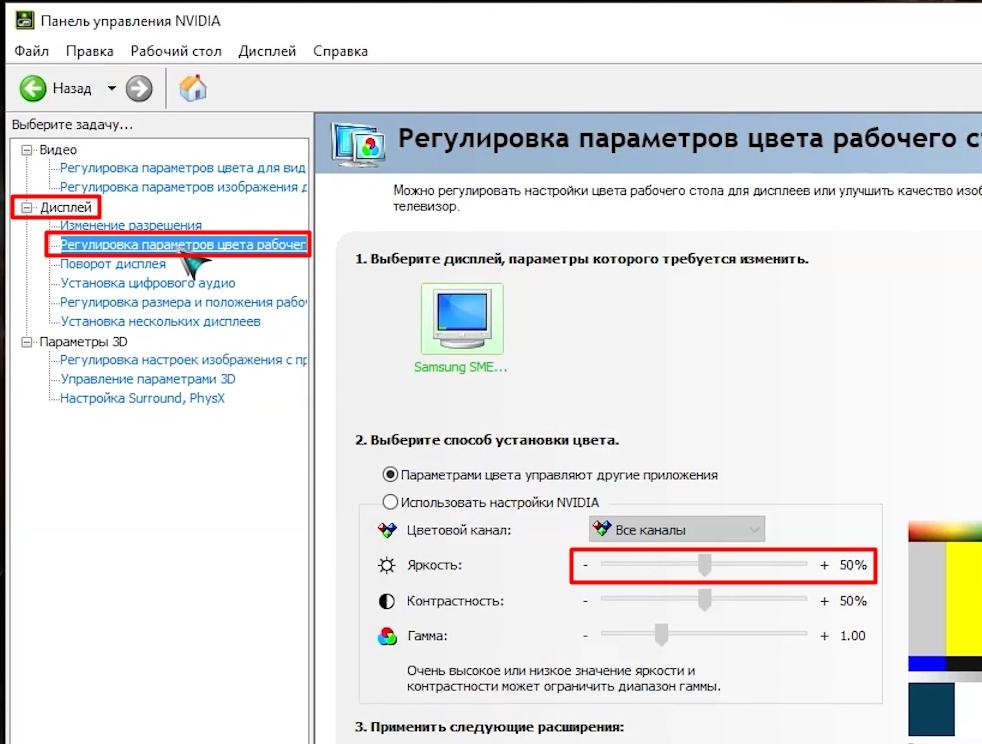982x744 pixels.
Task: Click the contrast plus sign
Action: [824, 601]
